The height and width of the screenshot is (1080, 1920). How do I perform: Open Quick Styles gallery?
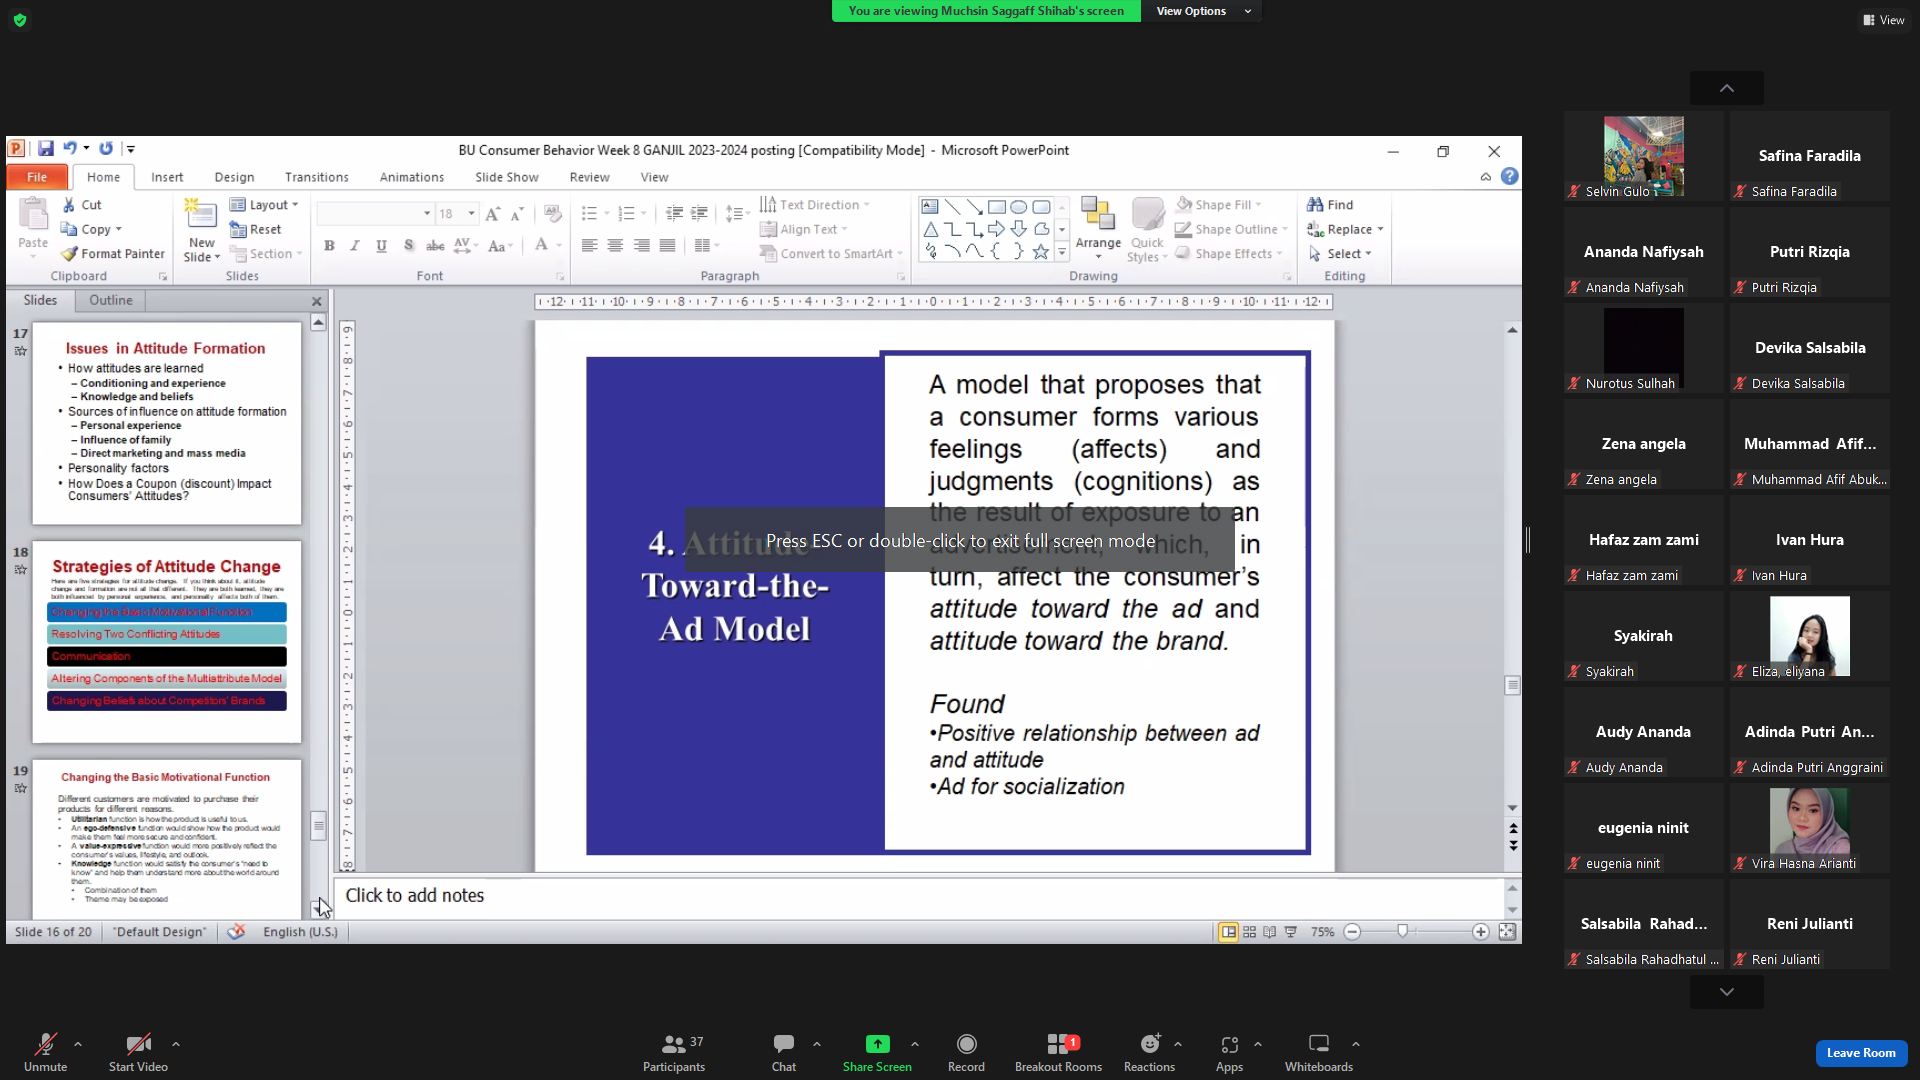(1147, 230)
